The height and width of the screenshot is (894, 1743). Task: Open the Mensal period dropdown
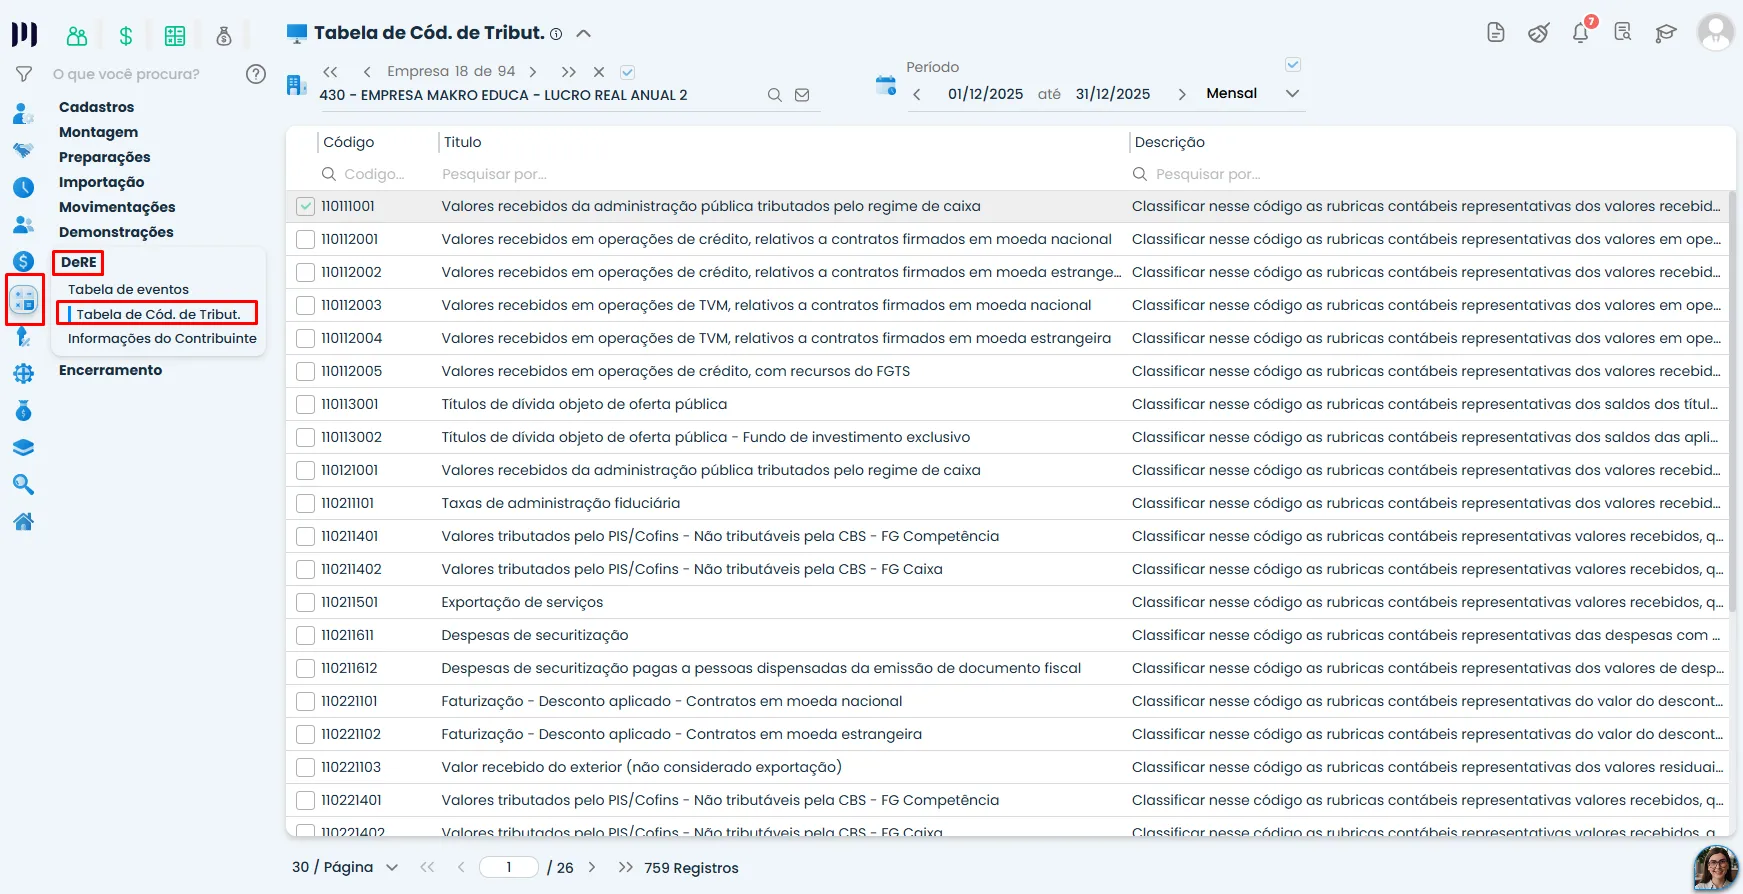pos(1253,93)
